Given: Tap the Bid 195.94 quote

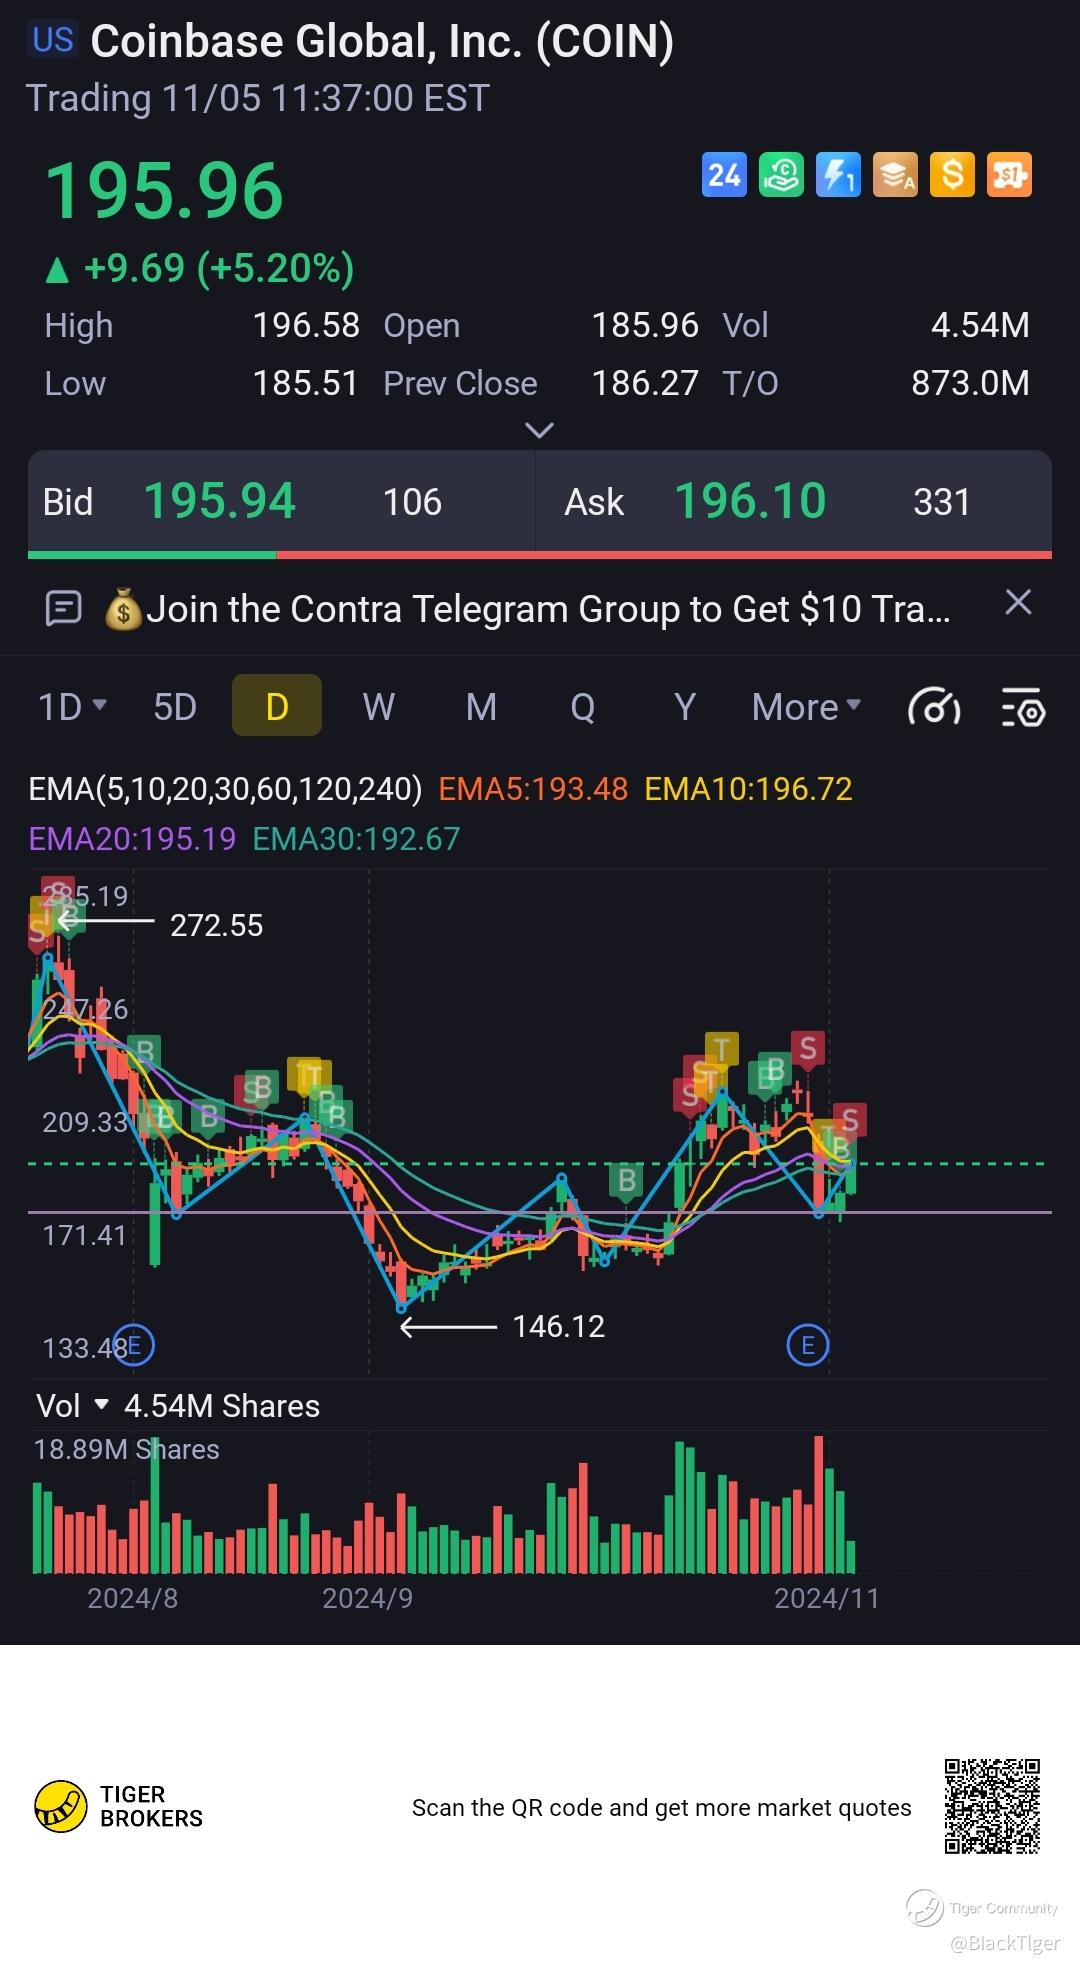Looking at the screenshot, I should click(x=281, y=502).
